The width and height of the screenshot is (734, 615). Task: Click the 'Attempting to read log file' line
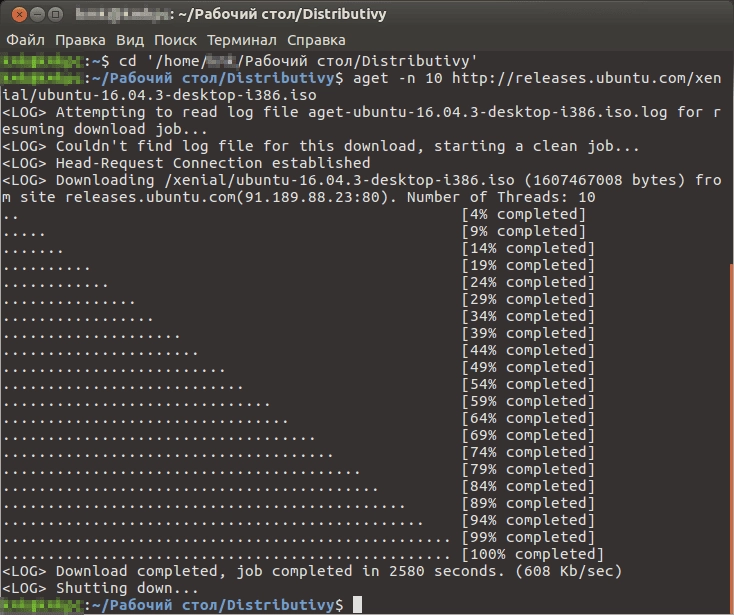tap(361, 120)
